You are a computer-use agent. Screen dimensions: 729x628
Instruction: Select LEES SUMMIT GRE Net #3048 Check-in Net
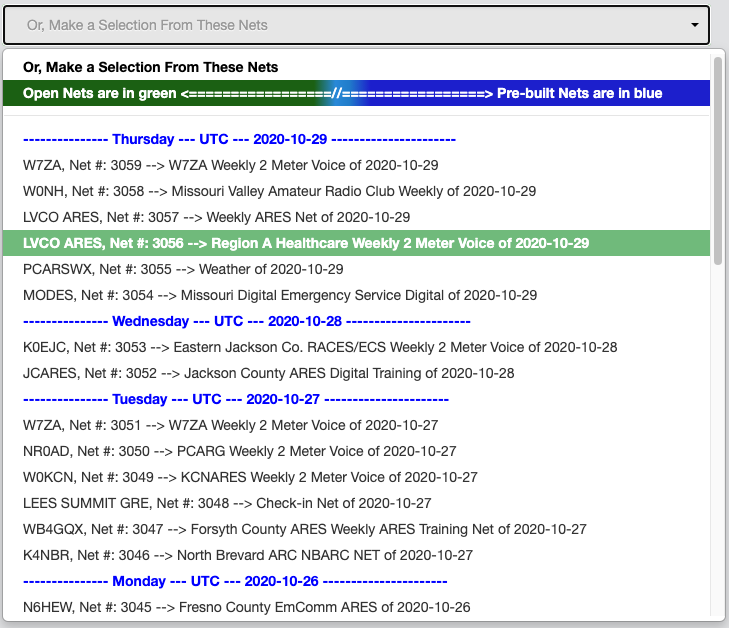pos(356,503)
